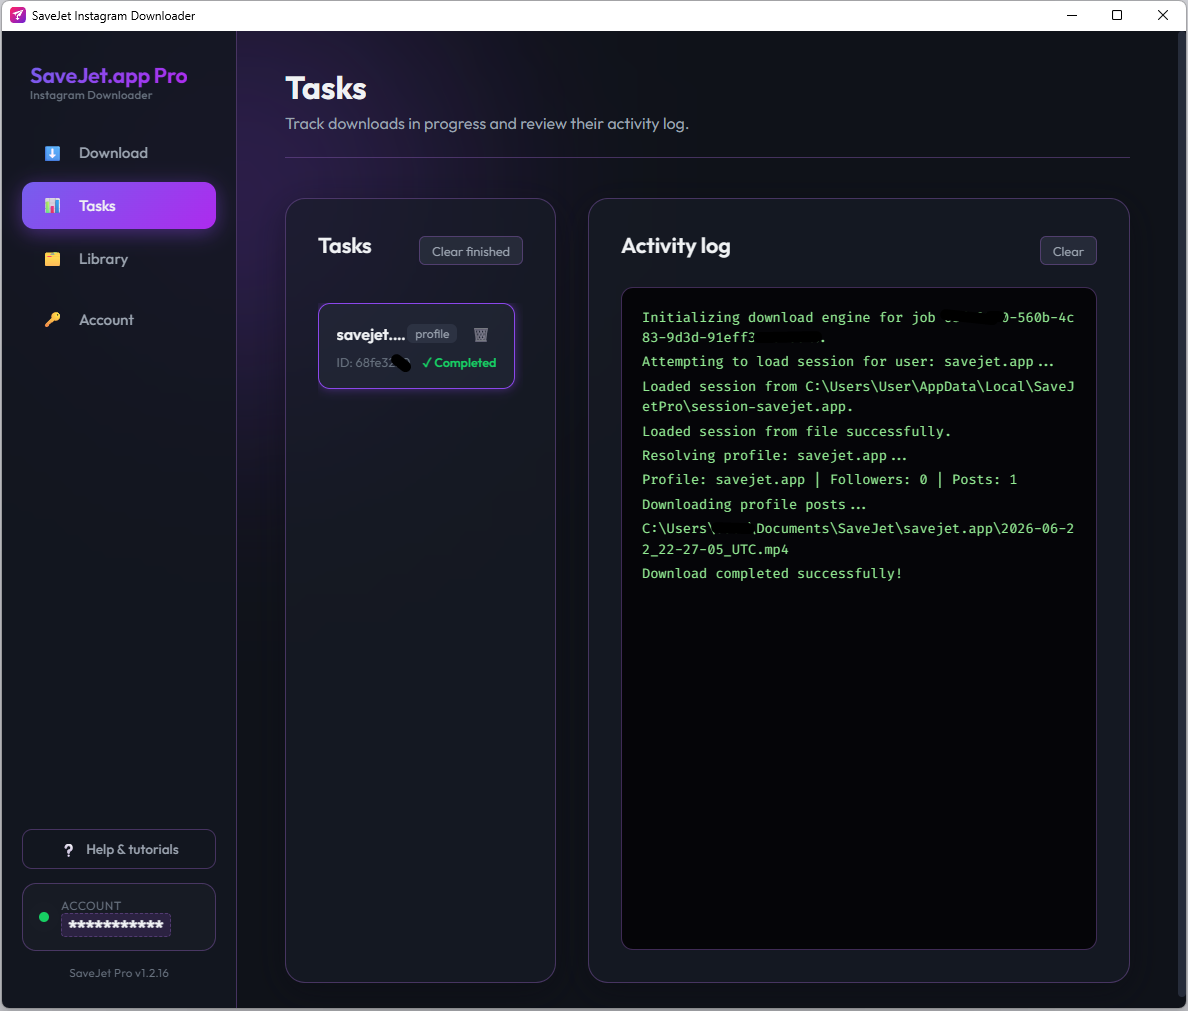Image resolution: width=1188 pixels, height=1011 pixels.
Task: Click the Activity log heading
Action: (676, 246)
